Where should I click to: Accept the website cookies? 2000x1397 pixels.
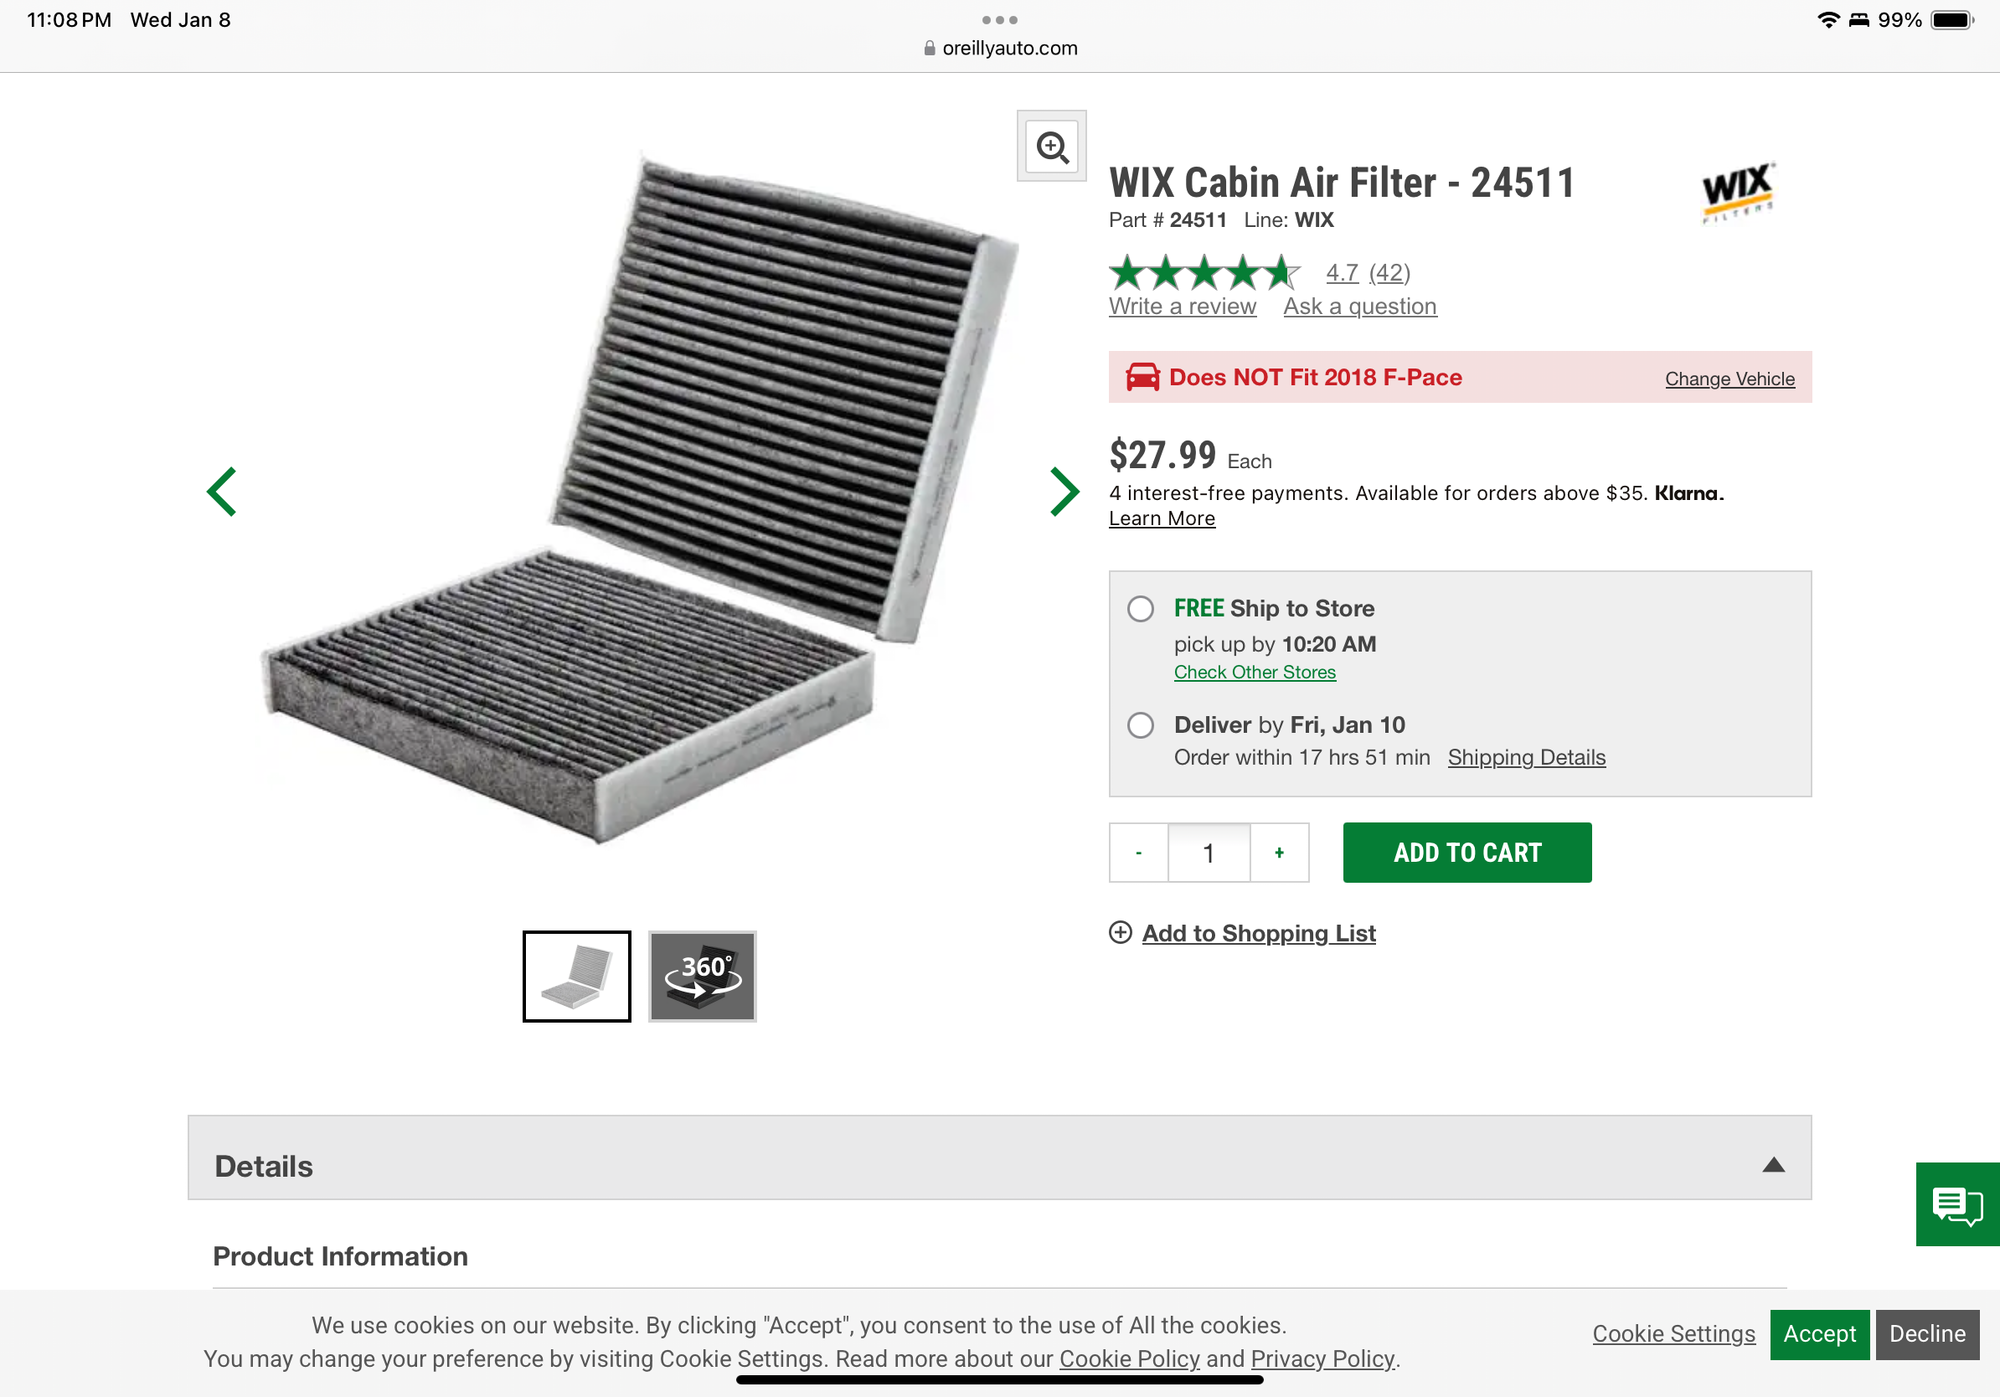tap(1819, 1334)
